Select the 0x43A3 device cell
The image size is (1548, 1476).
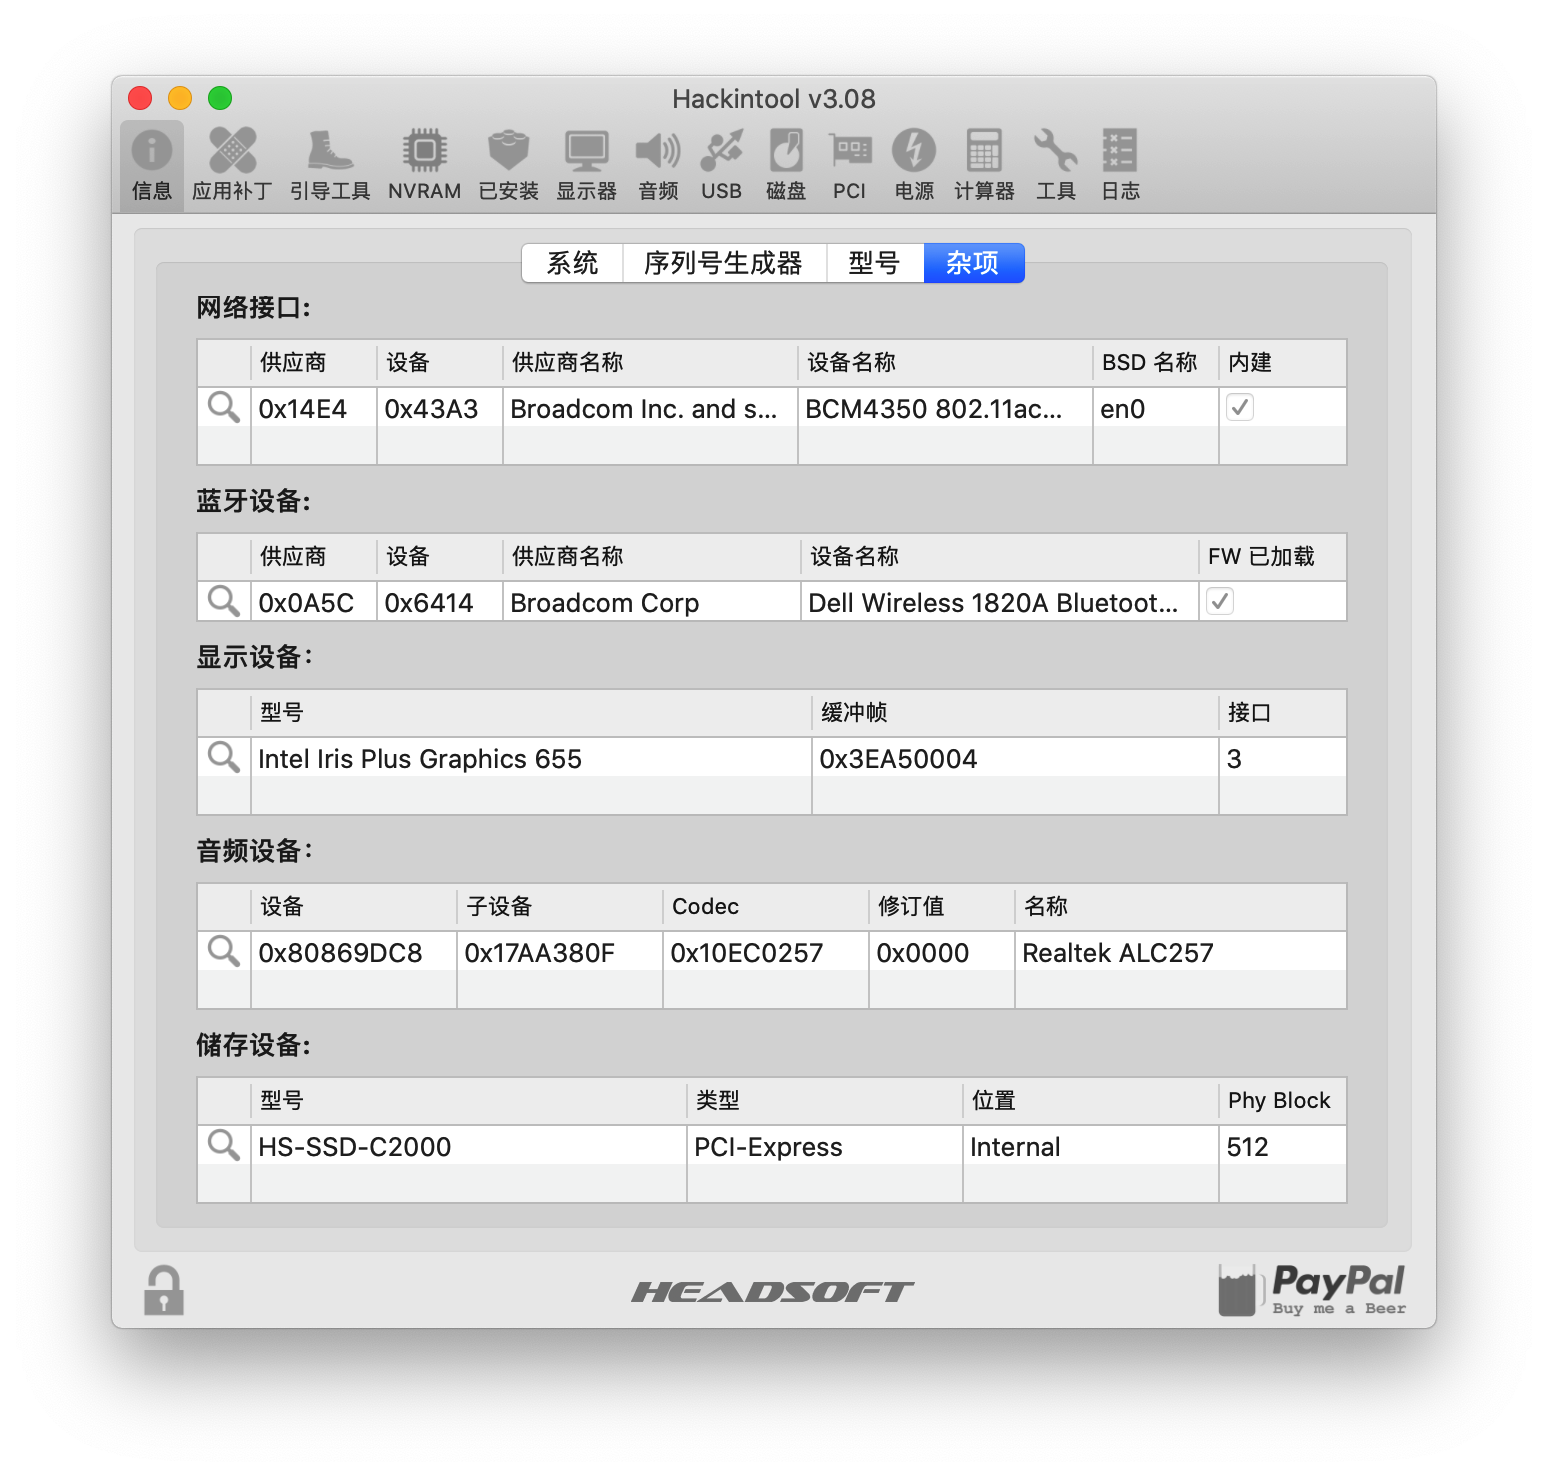click(x=439, y=408)
